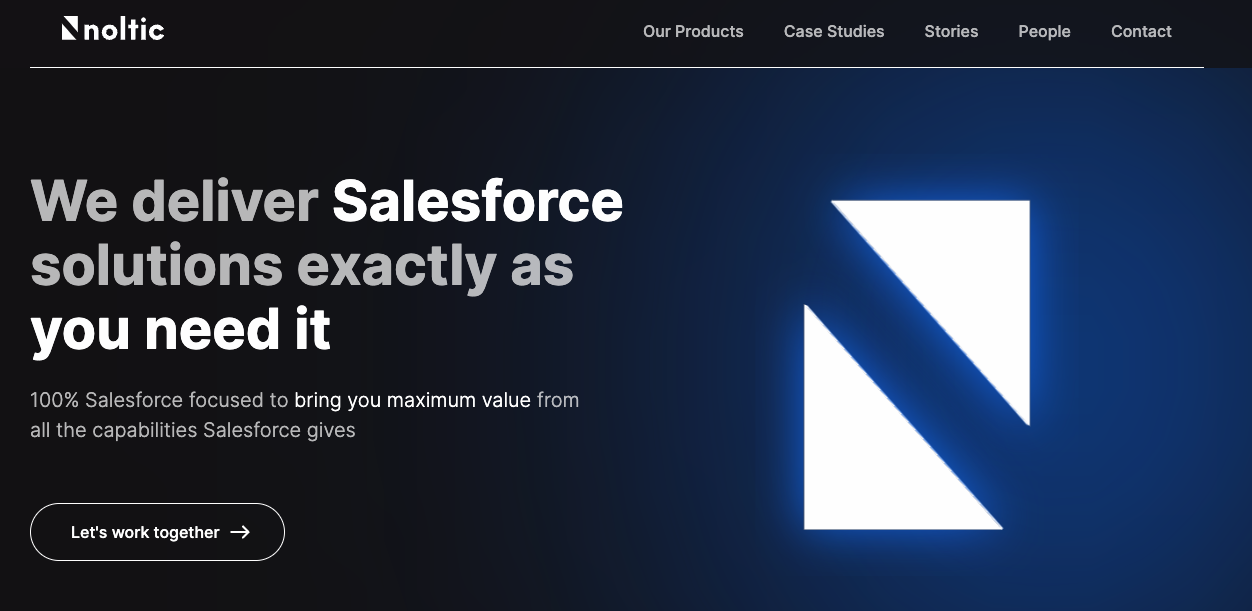
Task: Open the Our Products menu item
Action: point(693,31)
